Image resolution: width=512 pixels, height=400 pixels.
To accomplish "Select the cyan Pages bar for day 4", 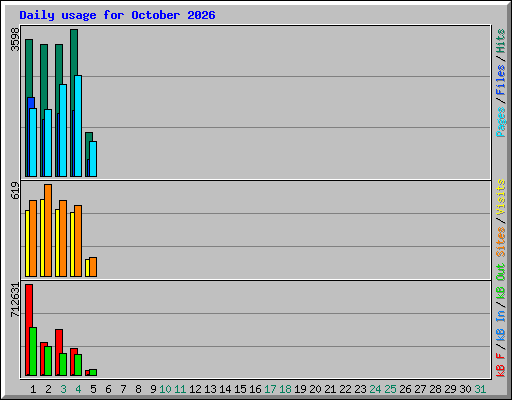I will coord(78,126).
